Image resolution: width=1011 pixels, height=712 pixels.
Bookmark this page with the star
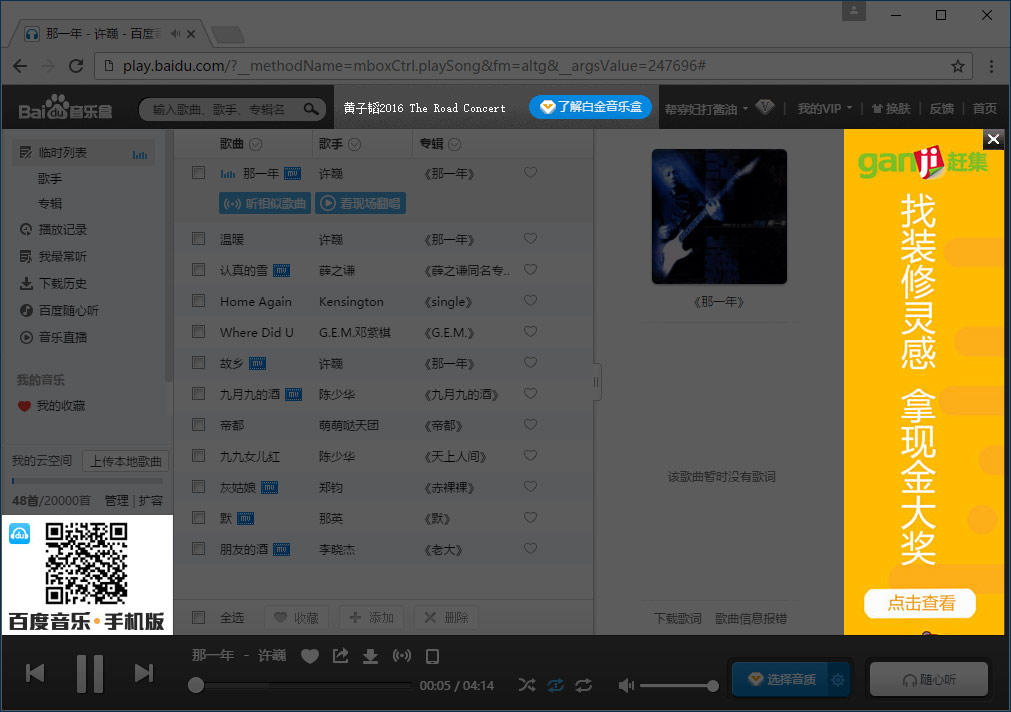pos(958,66)
